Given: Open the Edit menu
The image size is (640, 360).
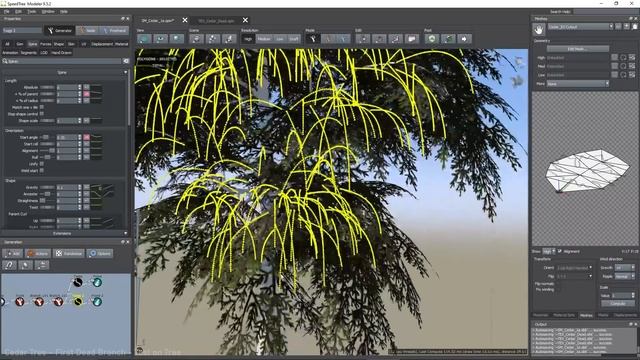Looking at the screenshot, I should point(18,11).
